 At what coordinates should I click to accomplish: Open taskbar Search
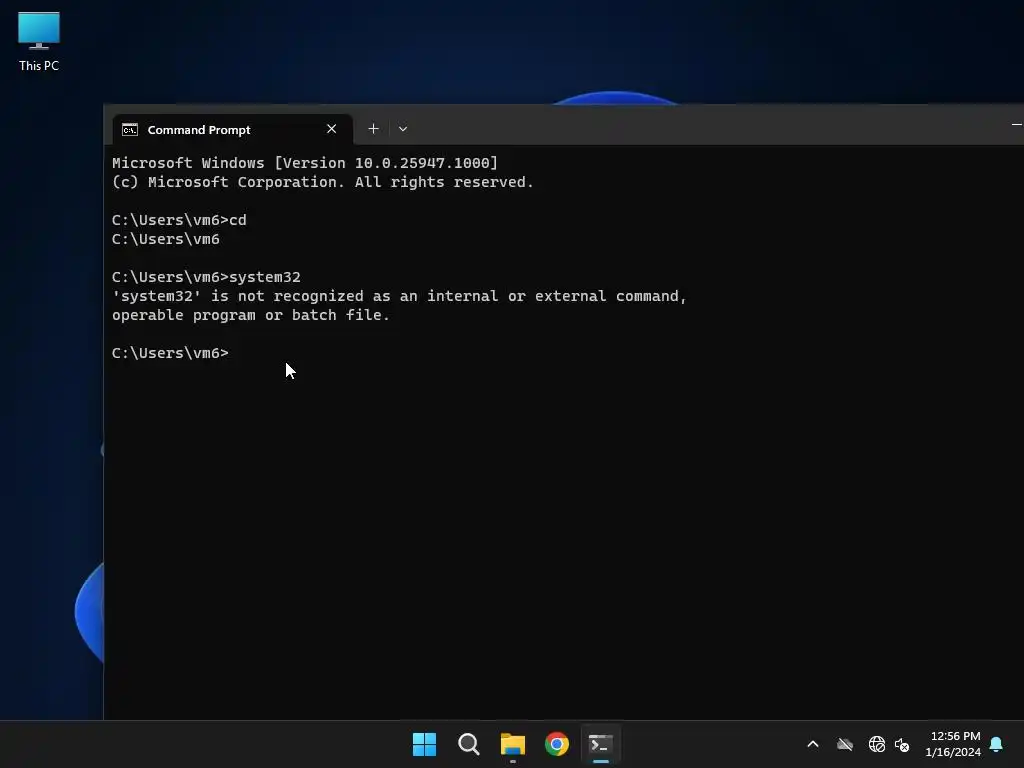469,744
